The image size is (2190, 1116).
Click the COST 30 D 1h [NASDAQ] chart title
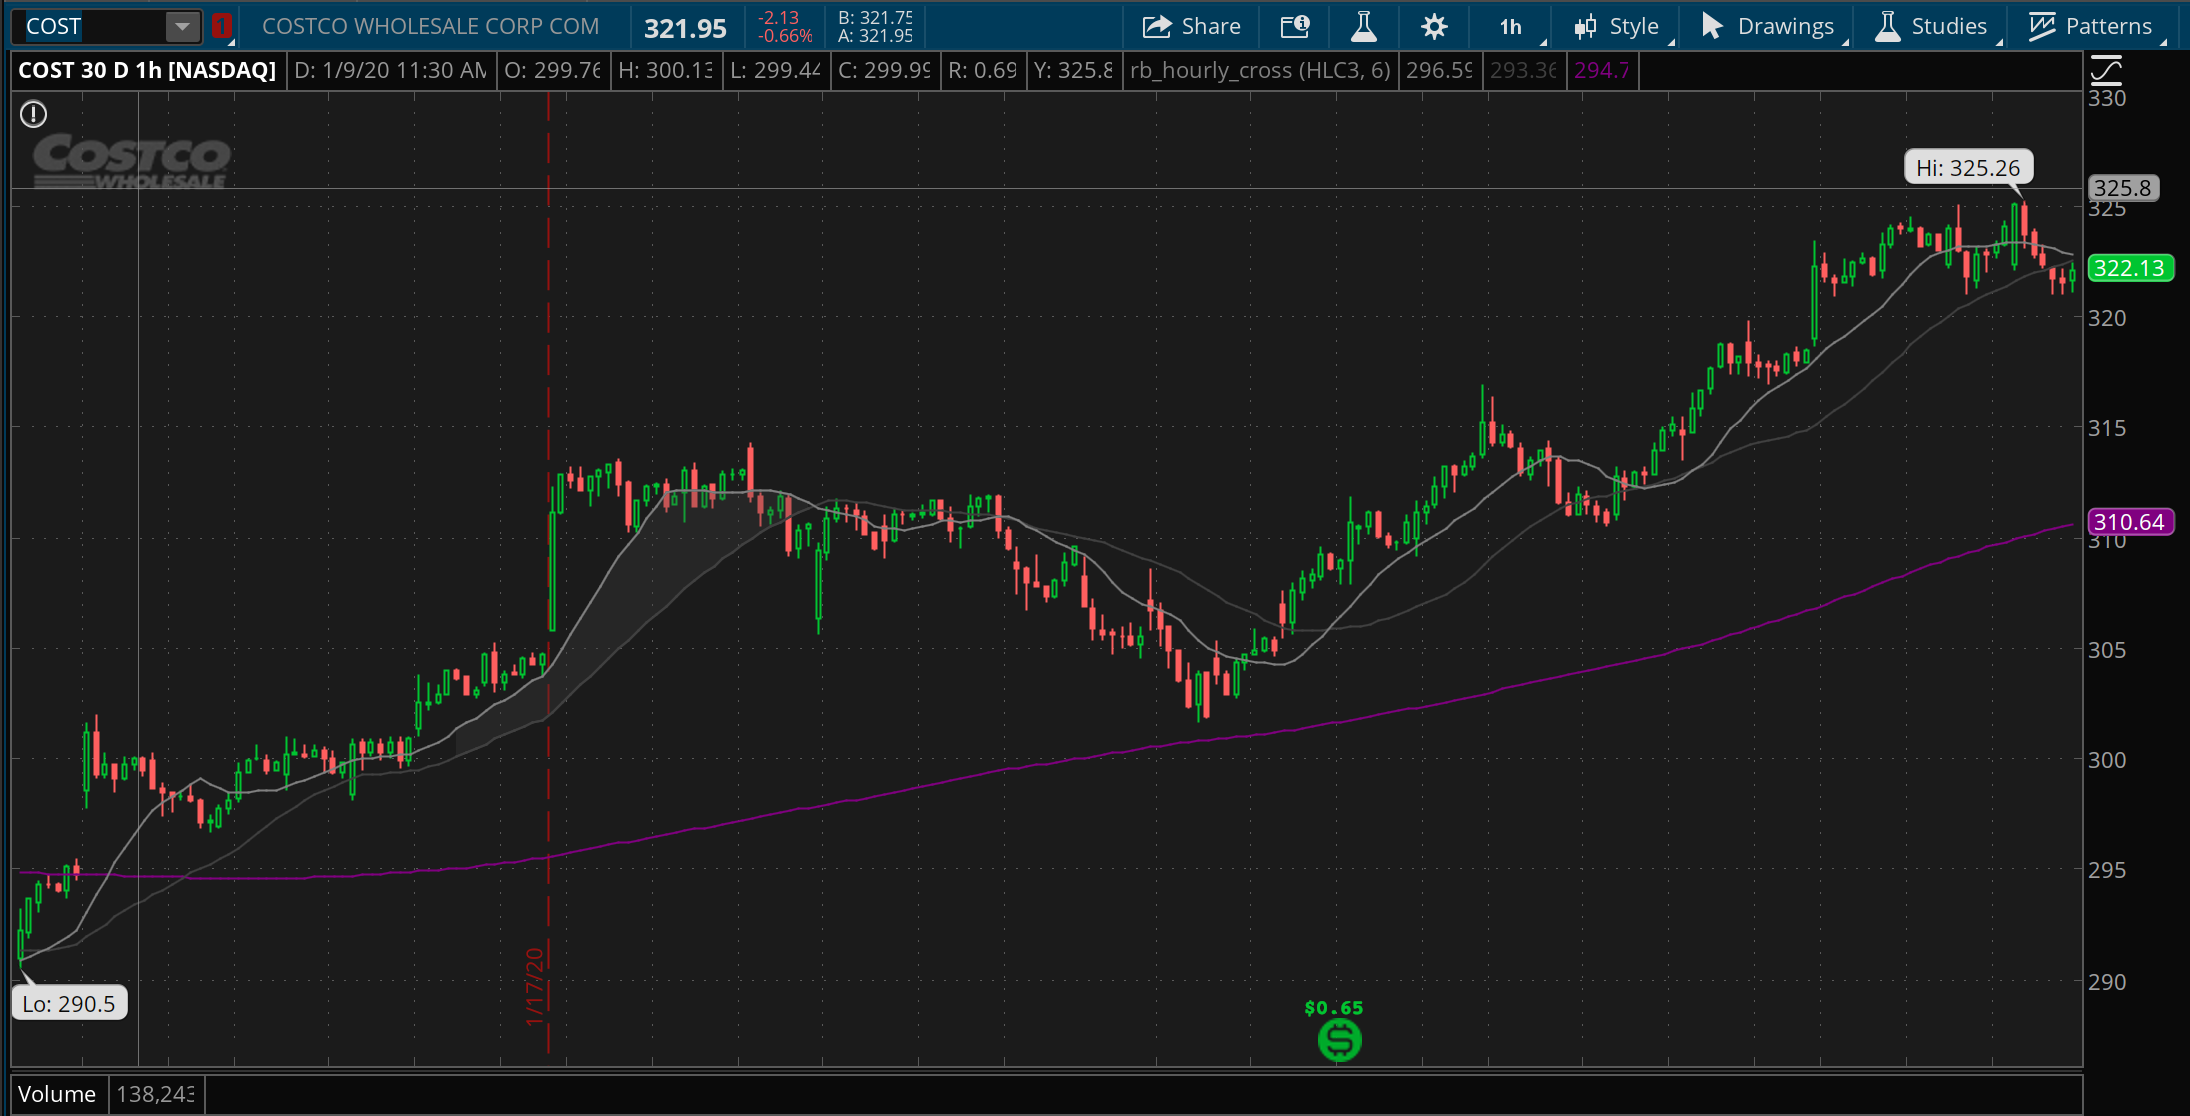click(x=147, y=70)
